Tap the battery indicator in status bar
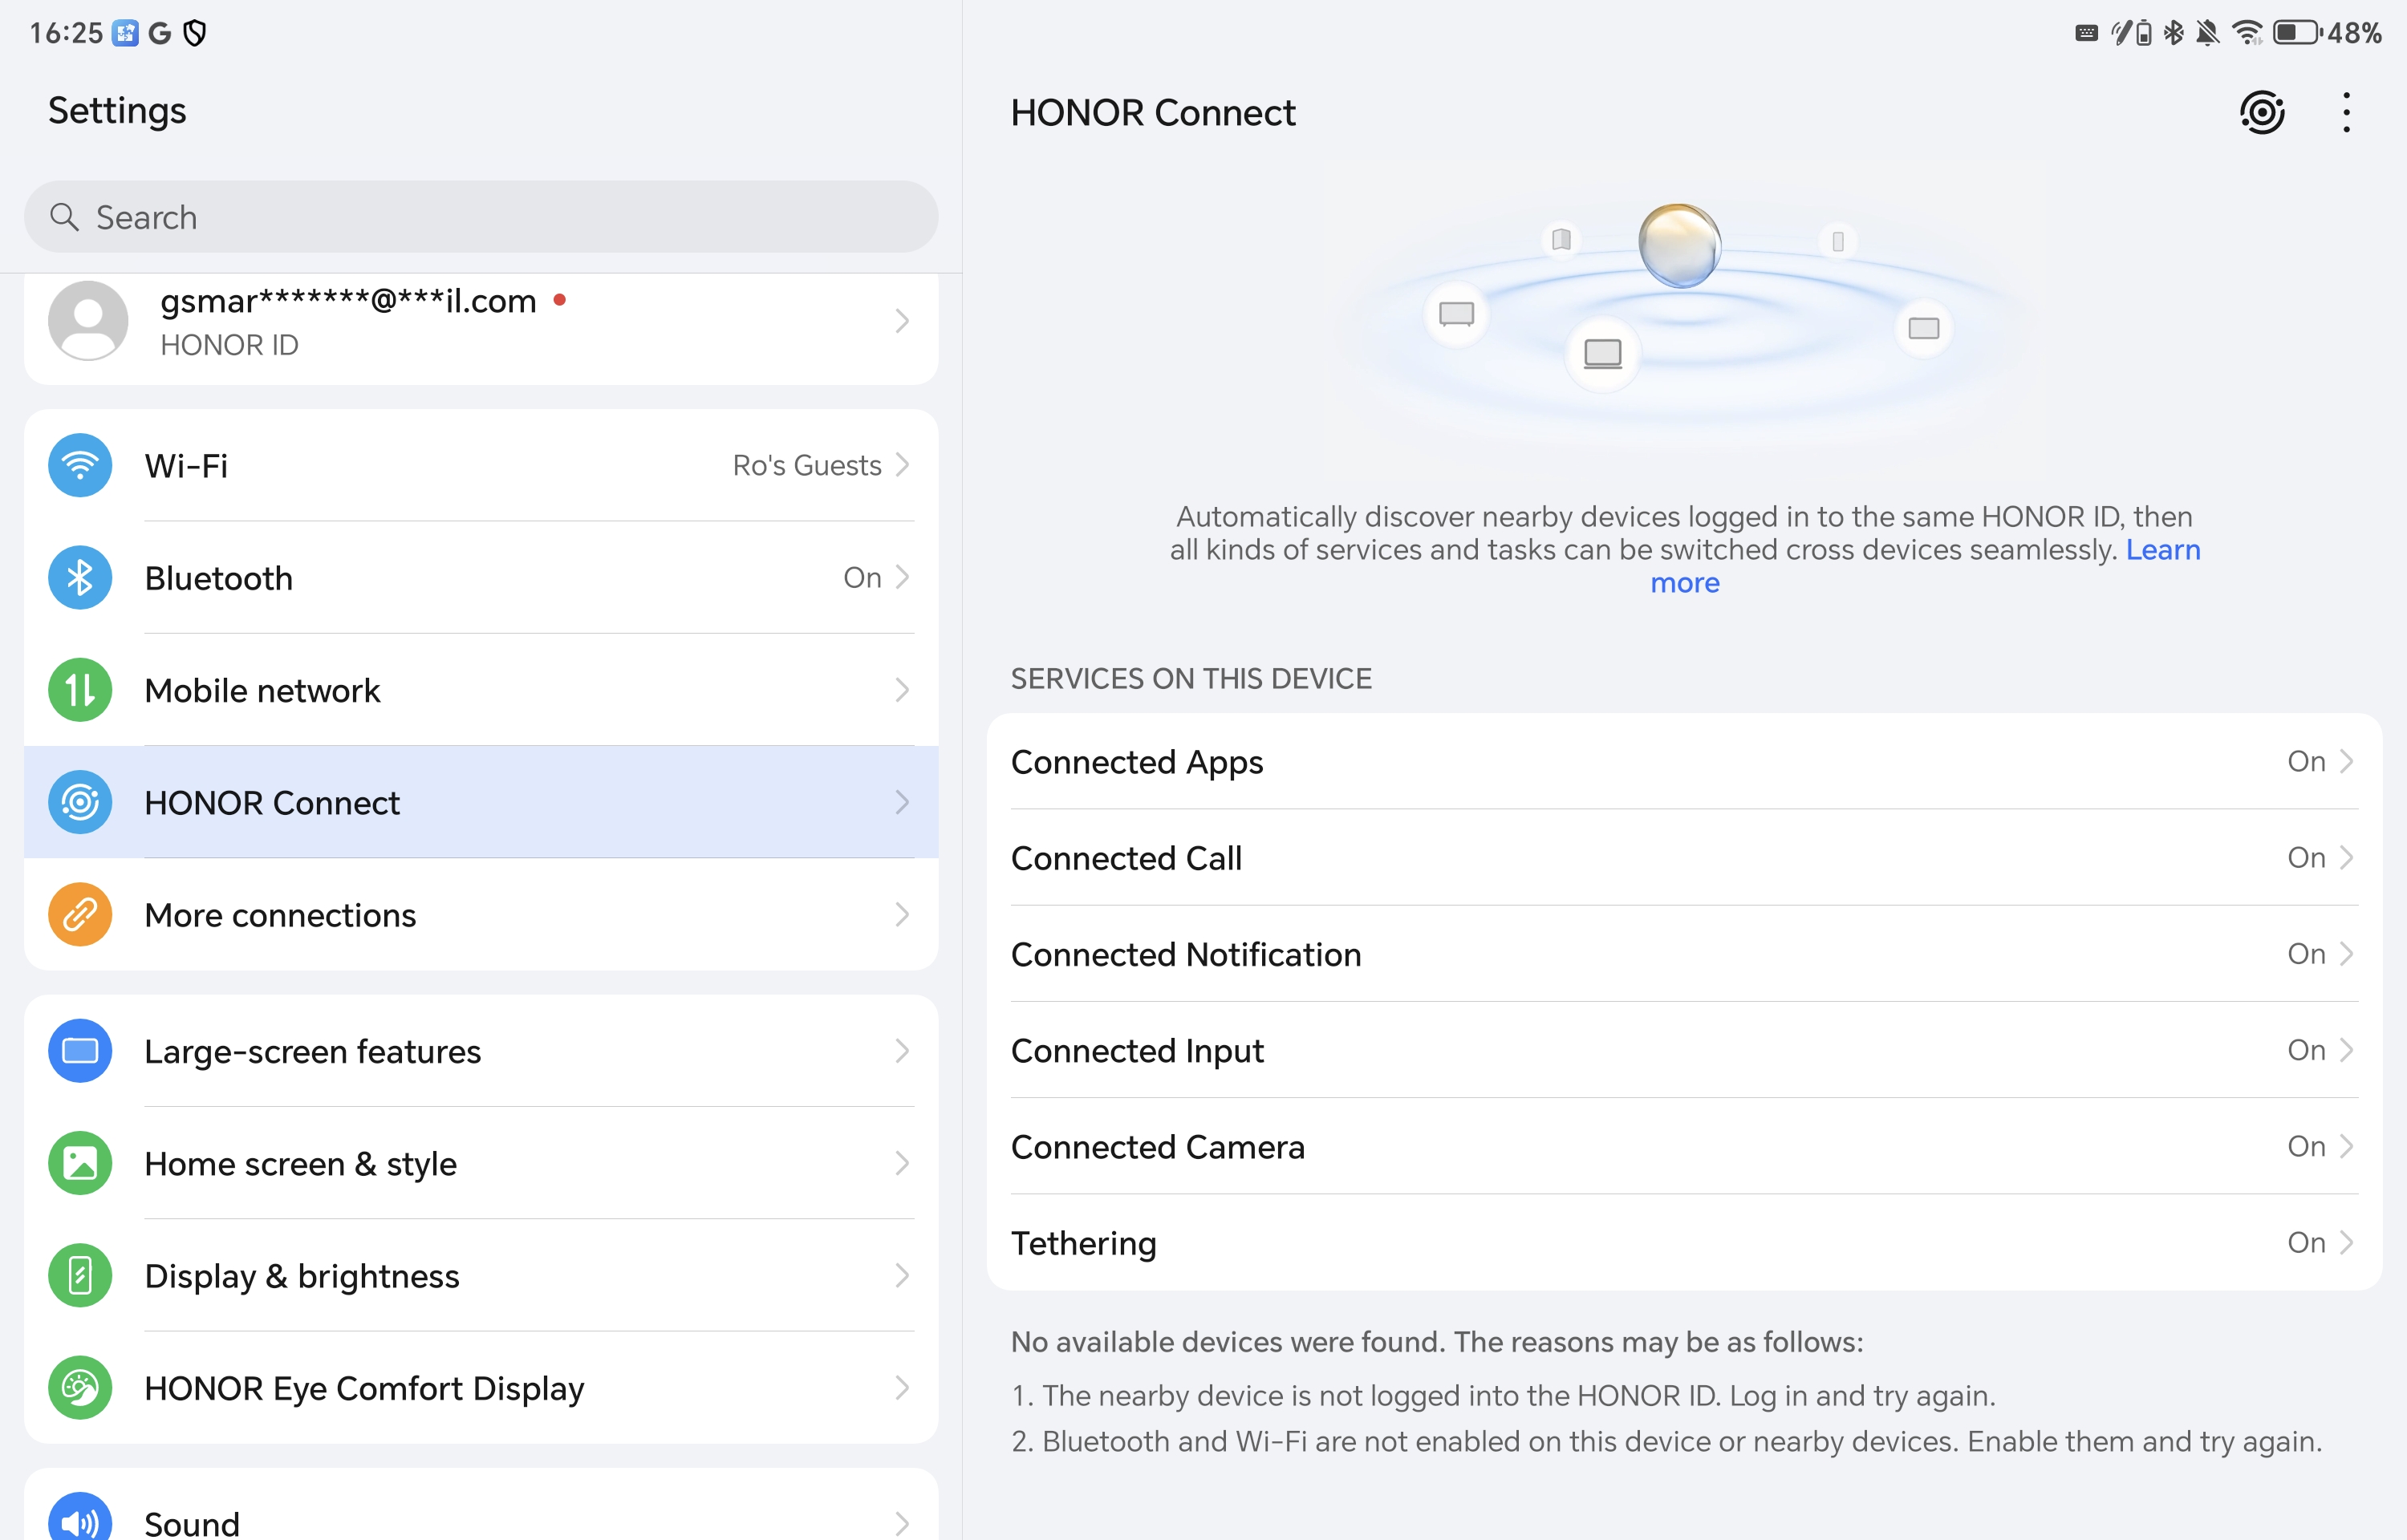 pyautogui.click(x=2296, y=33)
